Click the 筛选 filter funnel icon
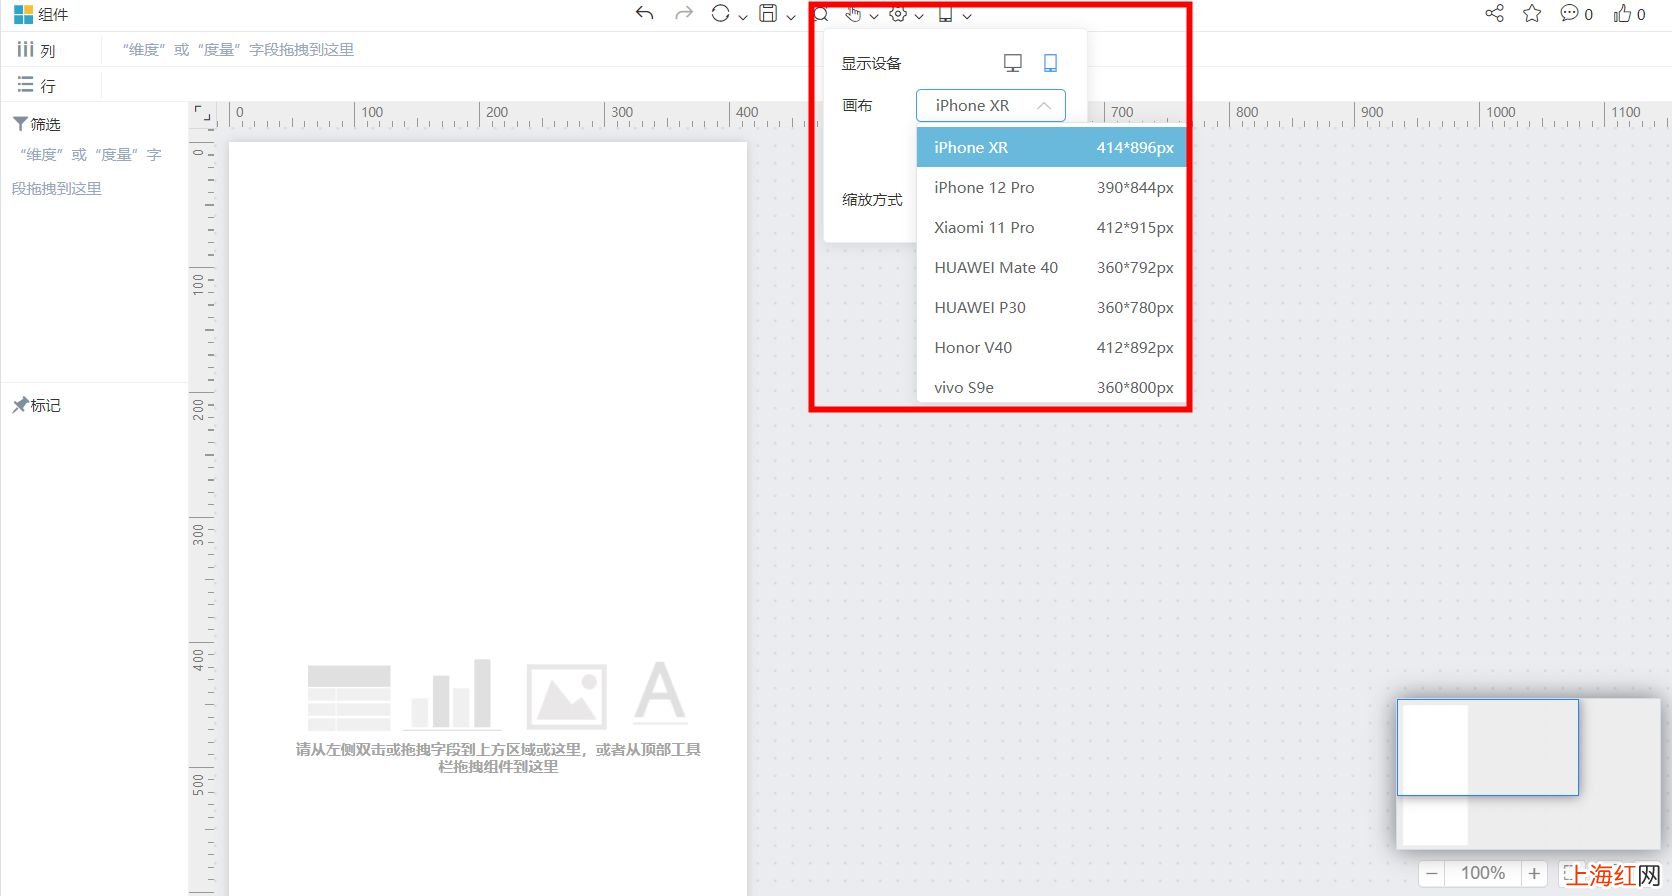Viewport: 1672px width, 896px height. tap(20, 123)
